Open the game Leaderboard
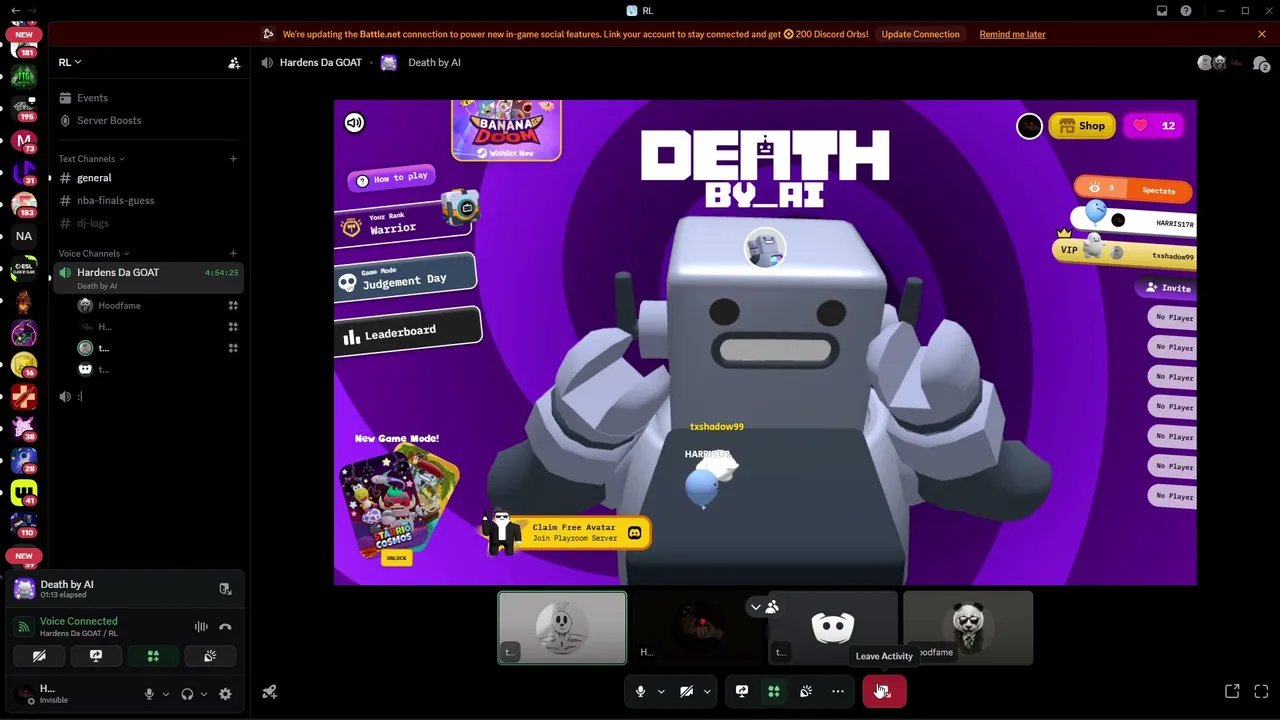 tap(407, 333)
